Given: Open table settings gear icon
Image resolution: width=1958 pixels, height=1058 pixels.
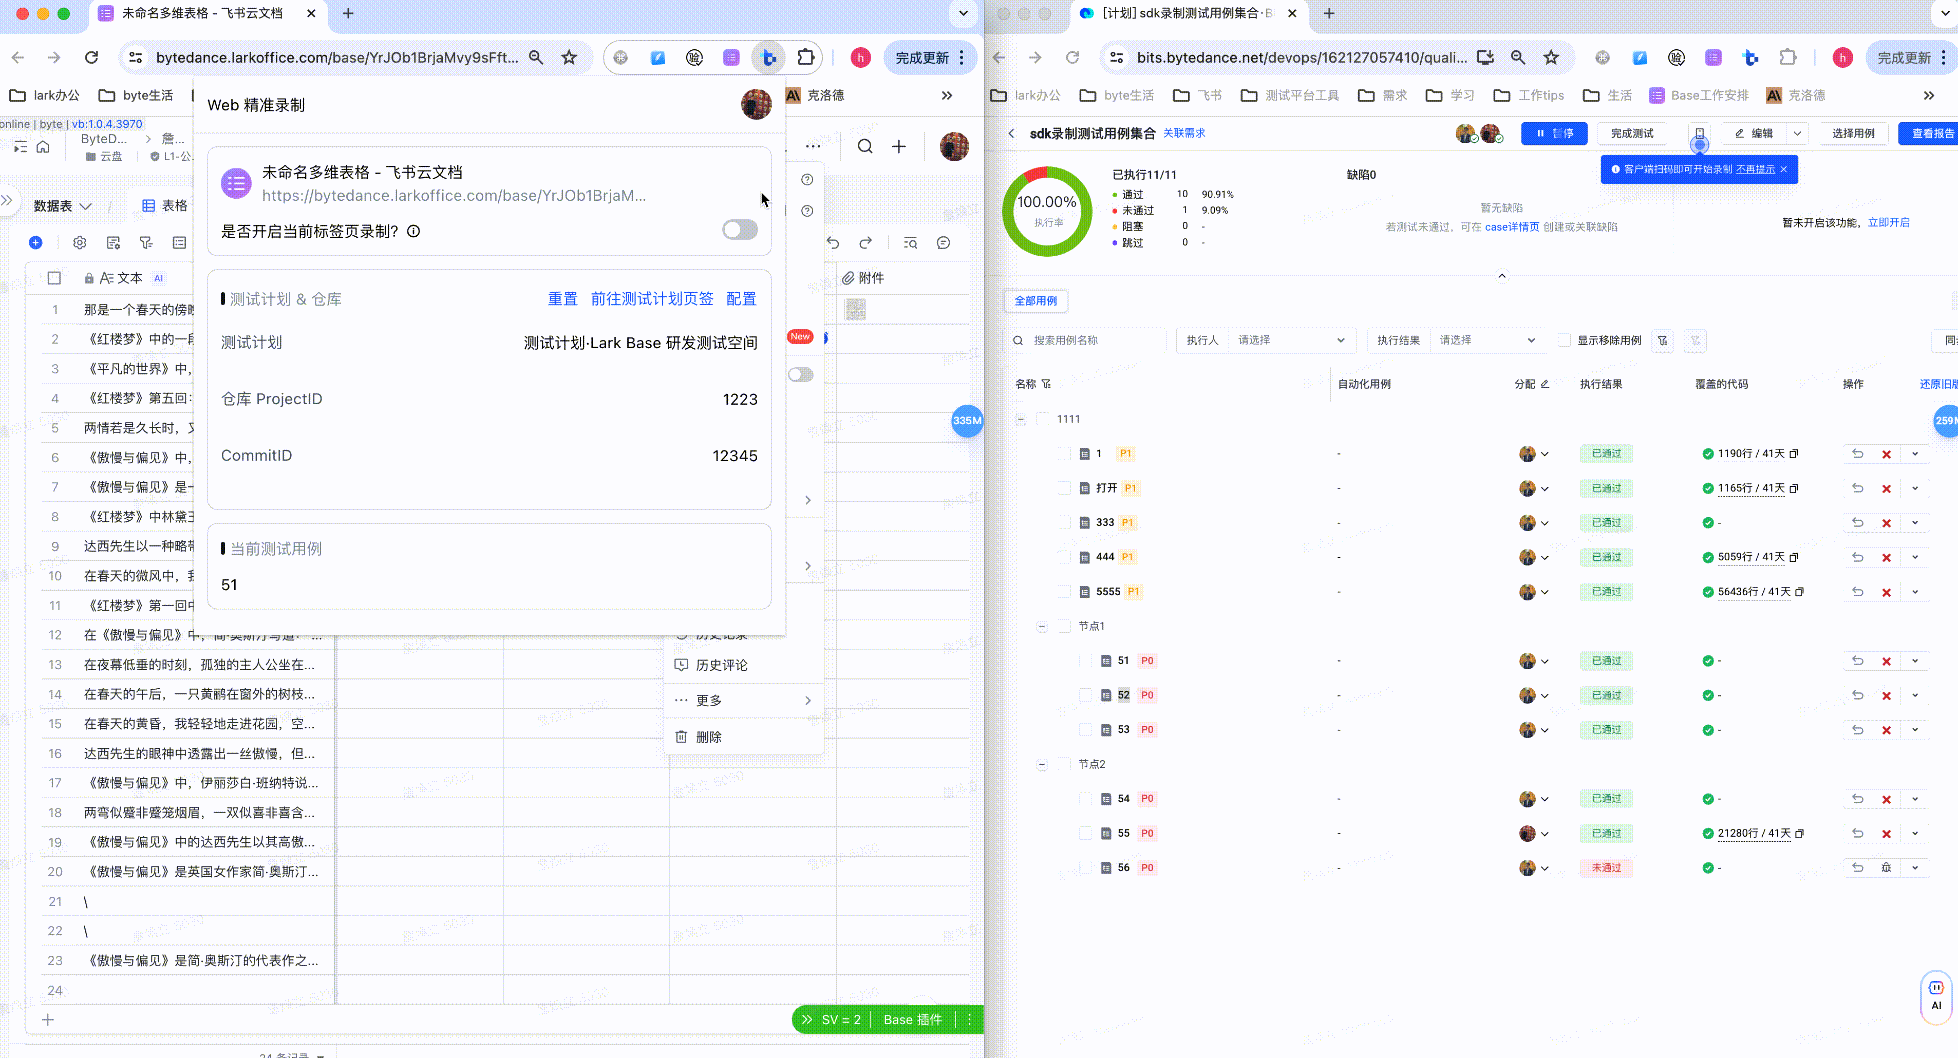Looking at the screenshot, I should click(x=80, y=243).
